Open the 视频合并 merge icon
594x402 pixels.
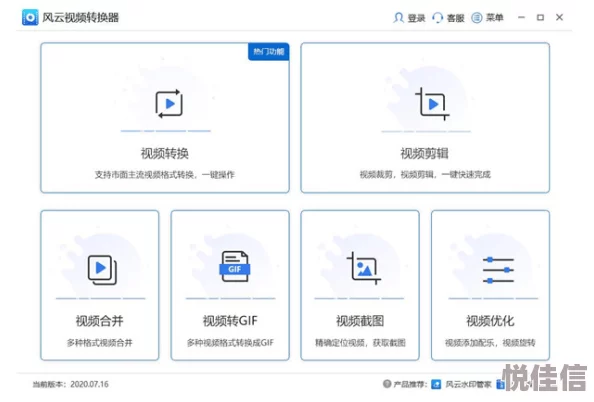pyautogui.click(x=102, y=270)
